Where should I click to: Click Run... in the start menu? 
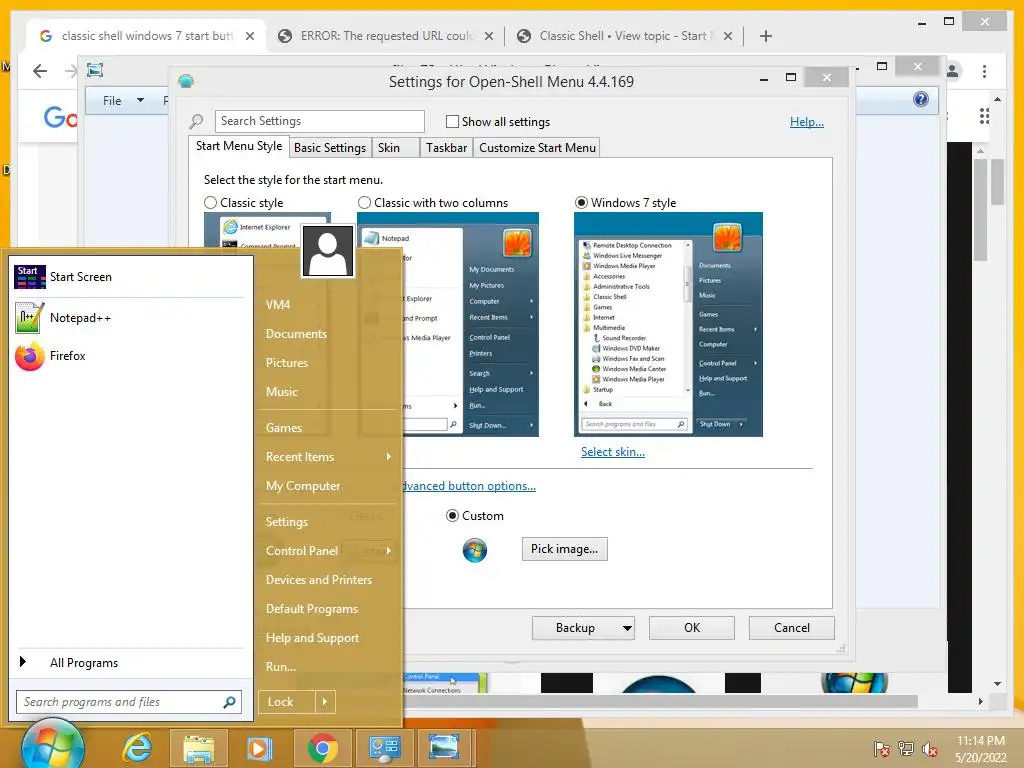[x=281, y=667]
